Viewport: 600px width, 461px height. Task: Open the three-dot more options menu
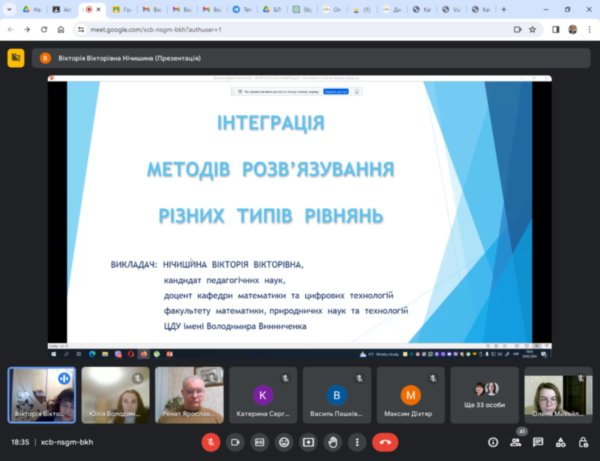pos(357,441)
